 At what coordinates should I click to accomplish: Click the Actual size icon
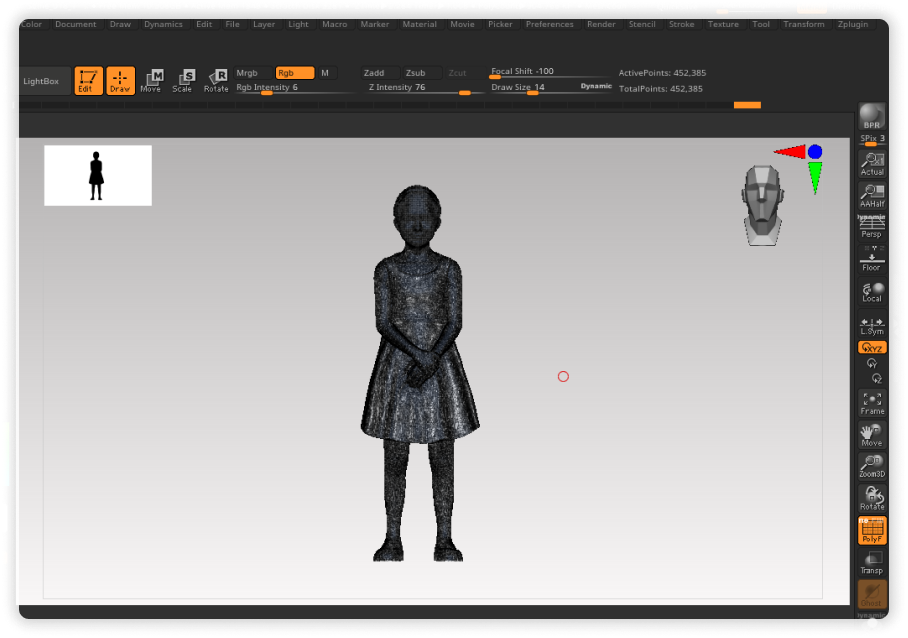[x=872, y=164]
